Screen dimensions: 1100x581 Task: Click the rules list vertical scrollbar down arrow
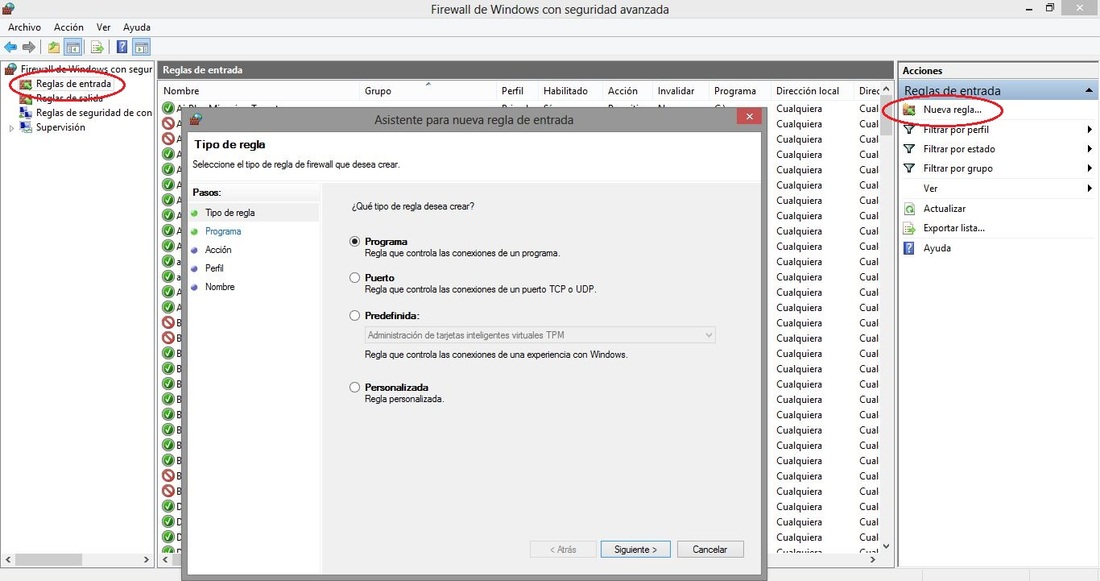tap(886, 546)
